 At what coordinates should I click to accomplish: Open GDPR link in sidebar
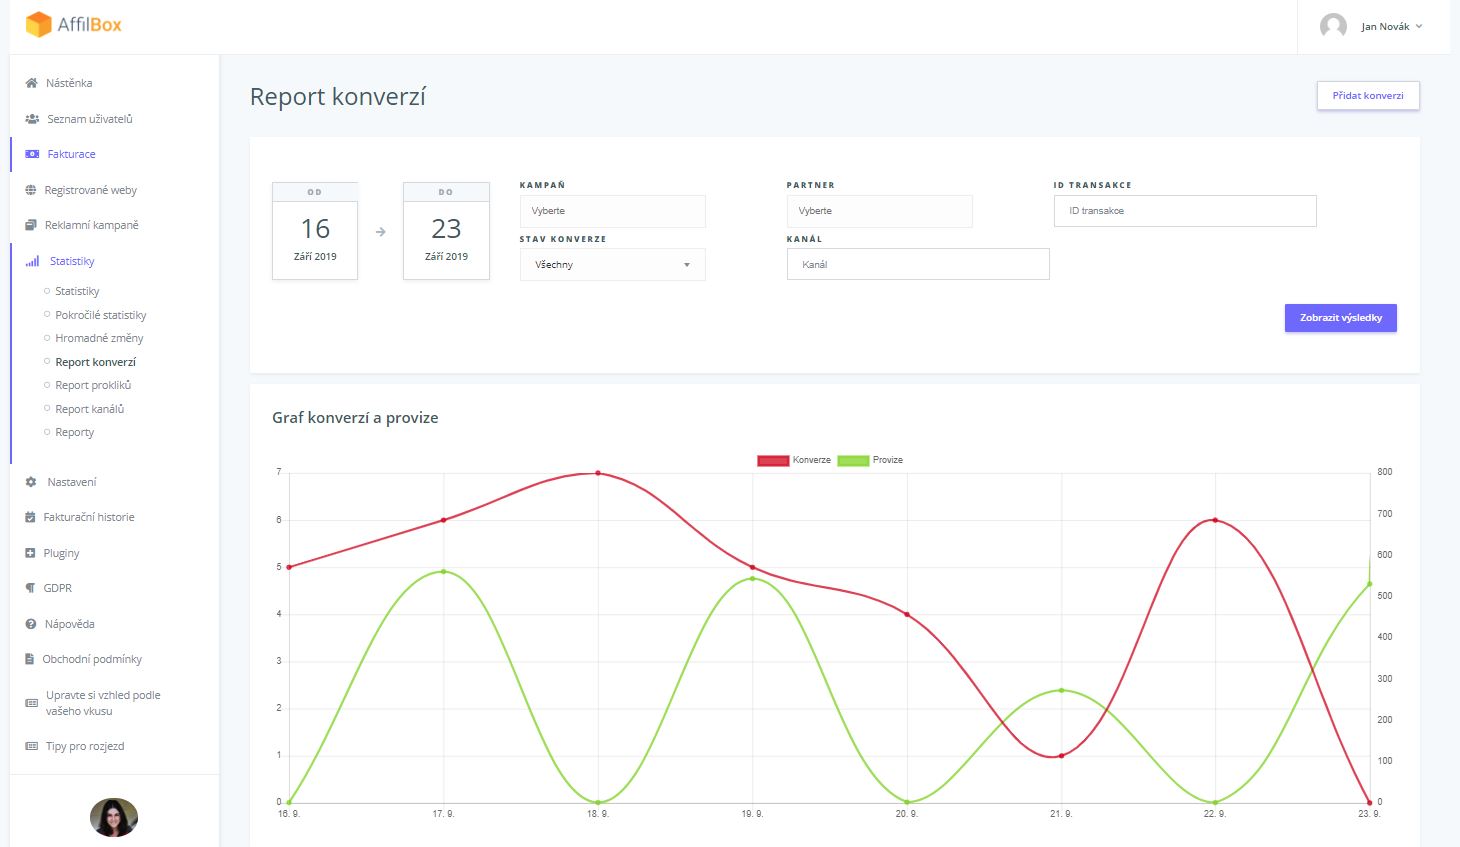(58, 588)
